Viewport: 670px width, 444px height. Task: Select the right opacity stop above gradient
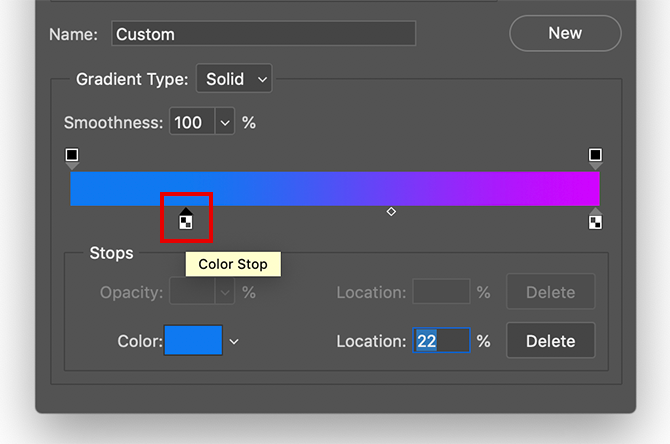tap(595, 156)
